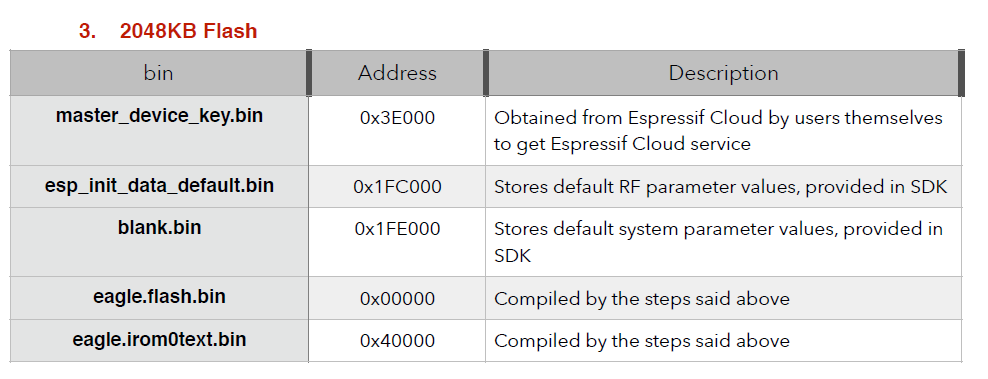Select address value 0x1FE000
988x379 pixels.
pyautogui.click(x=398, y=229)
